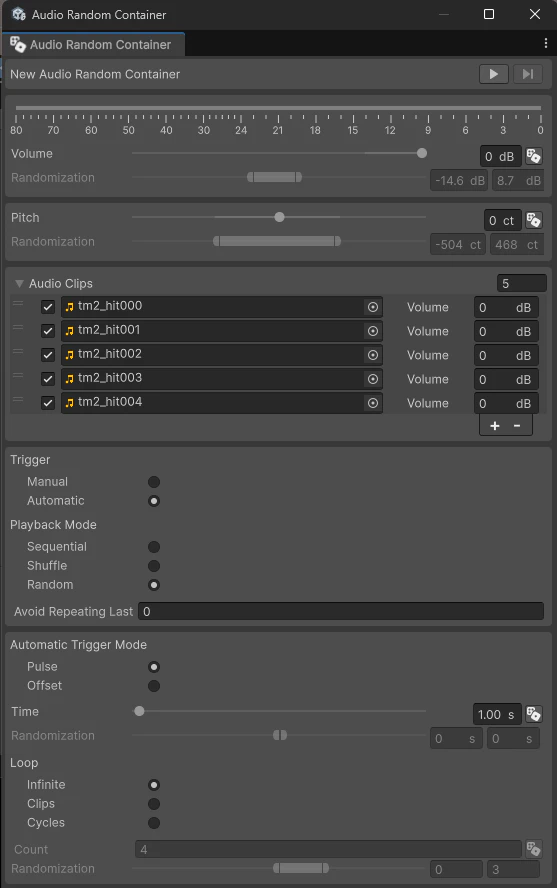Click tm2_hit000 Volume dB field

click(505, 308)
